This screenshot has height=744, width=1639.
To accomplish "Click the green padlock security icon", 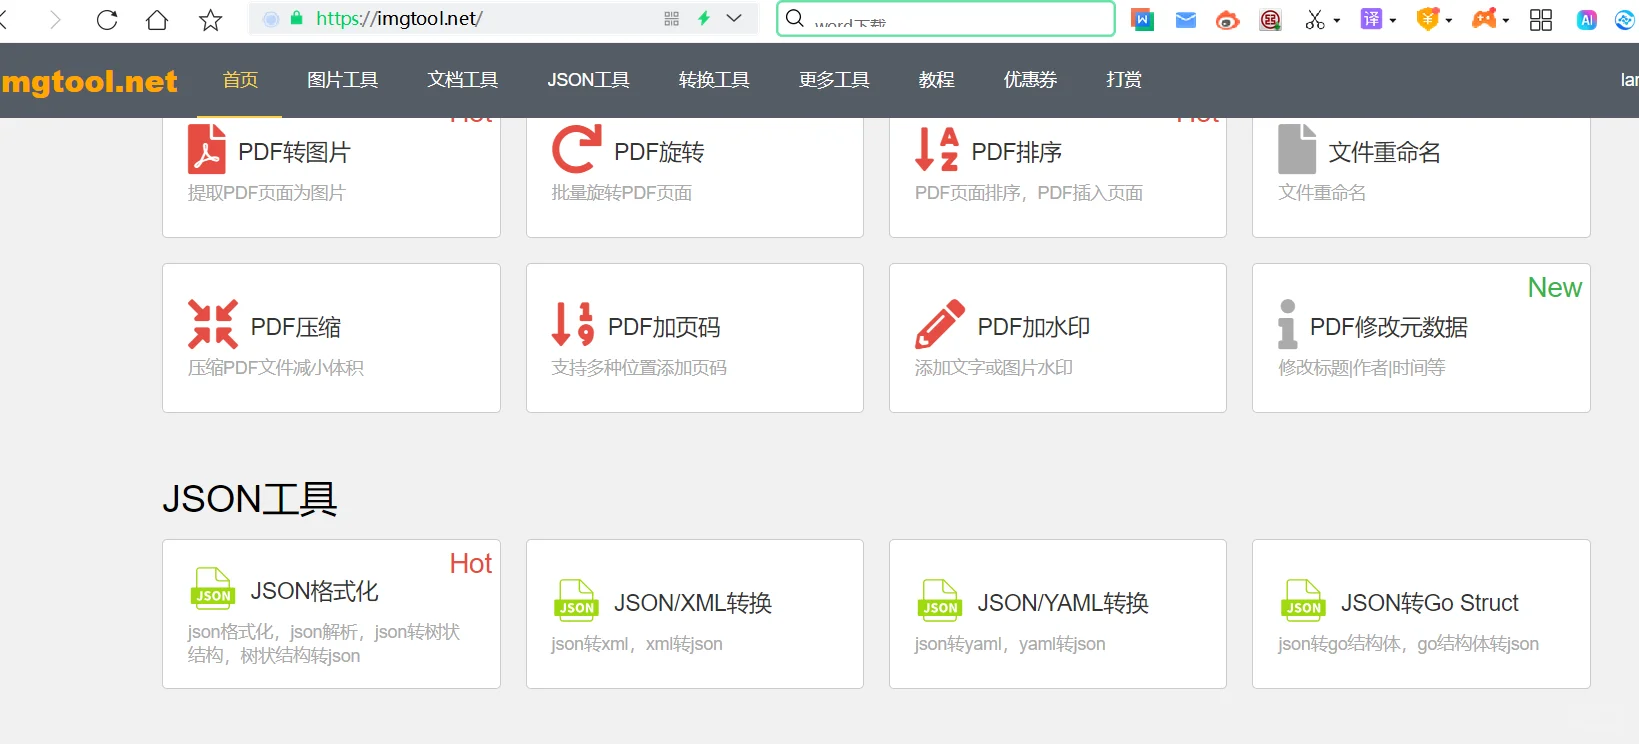I will [x=296, y=18].
